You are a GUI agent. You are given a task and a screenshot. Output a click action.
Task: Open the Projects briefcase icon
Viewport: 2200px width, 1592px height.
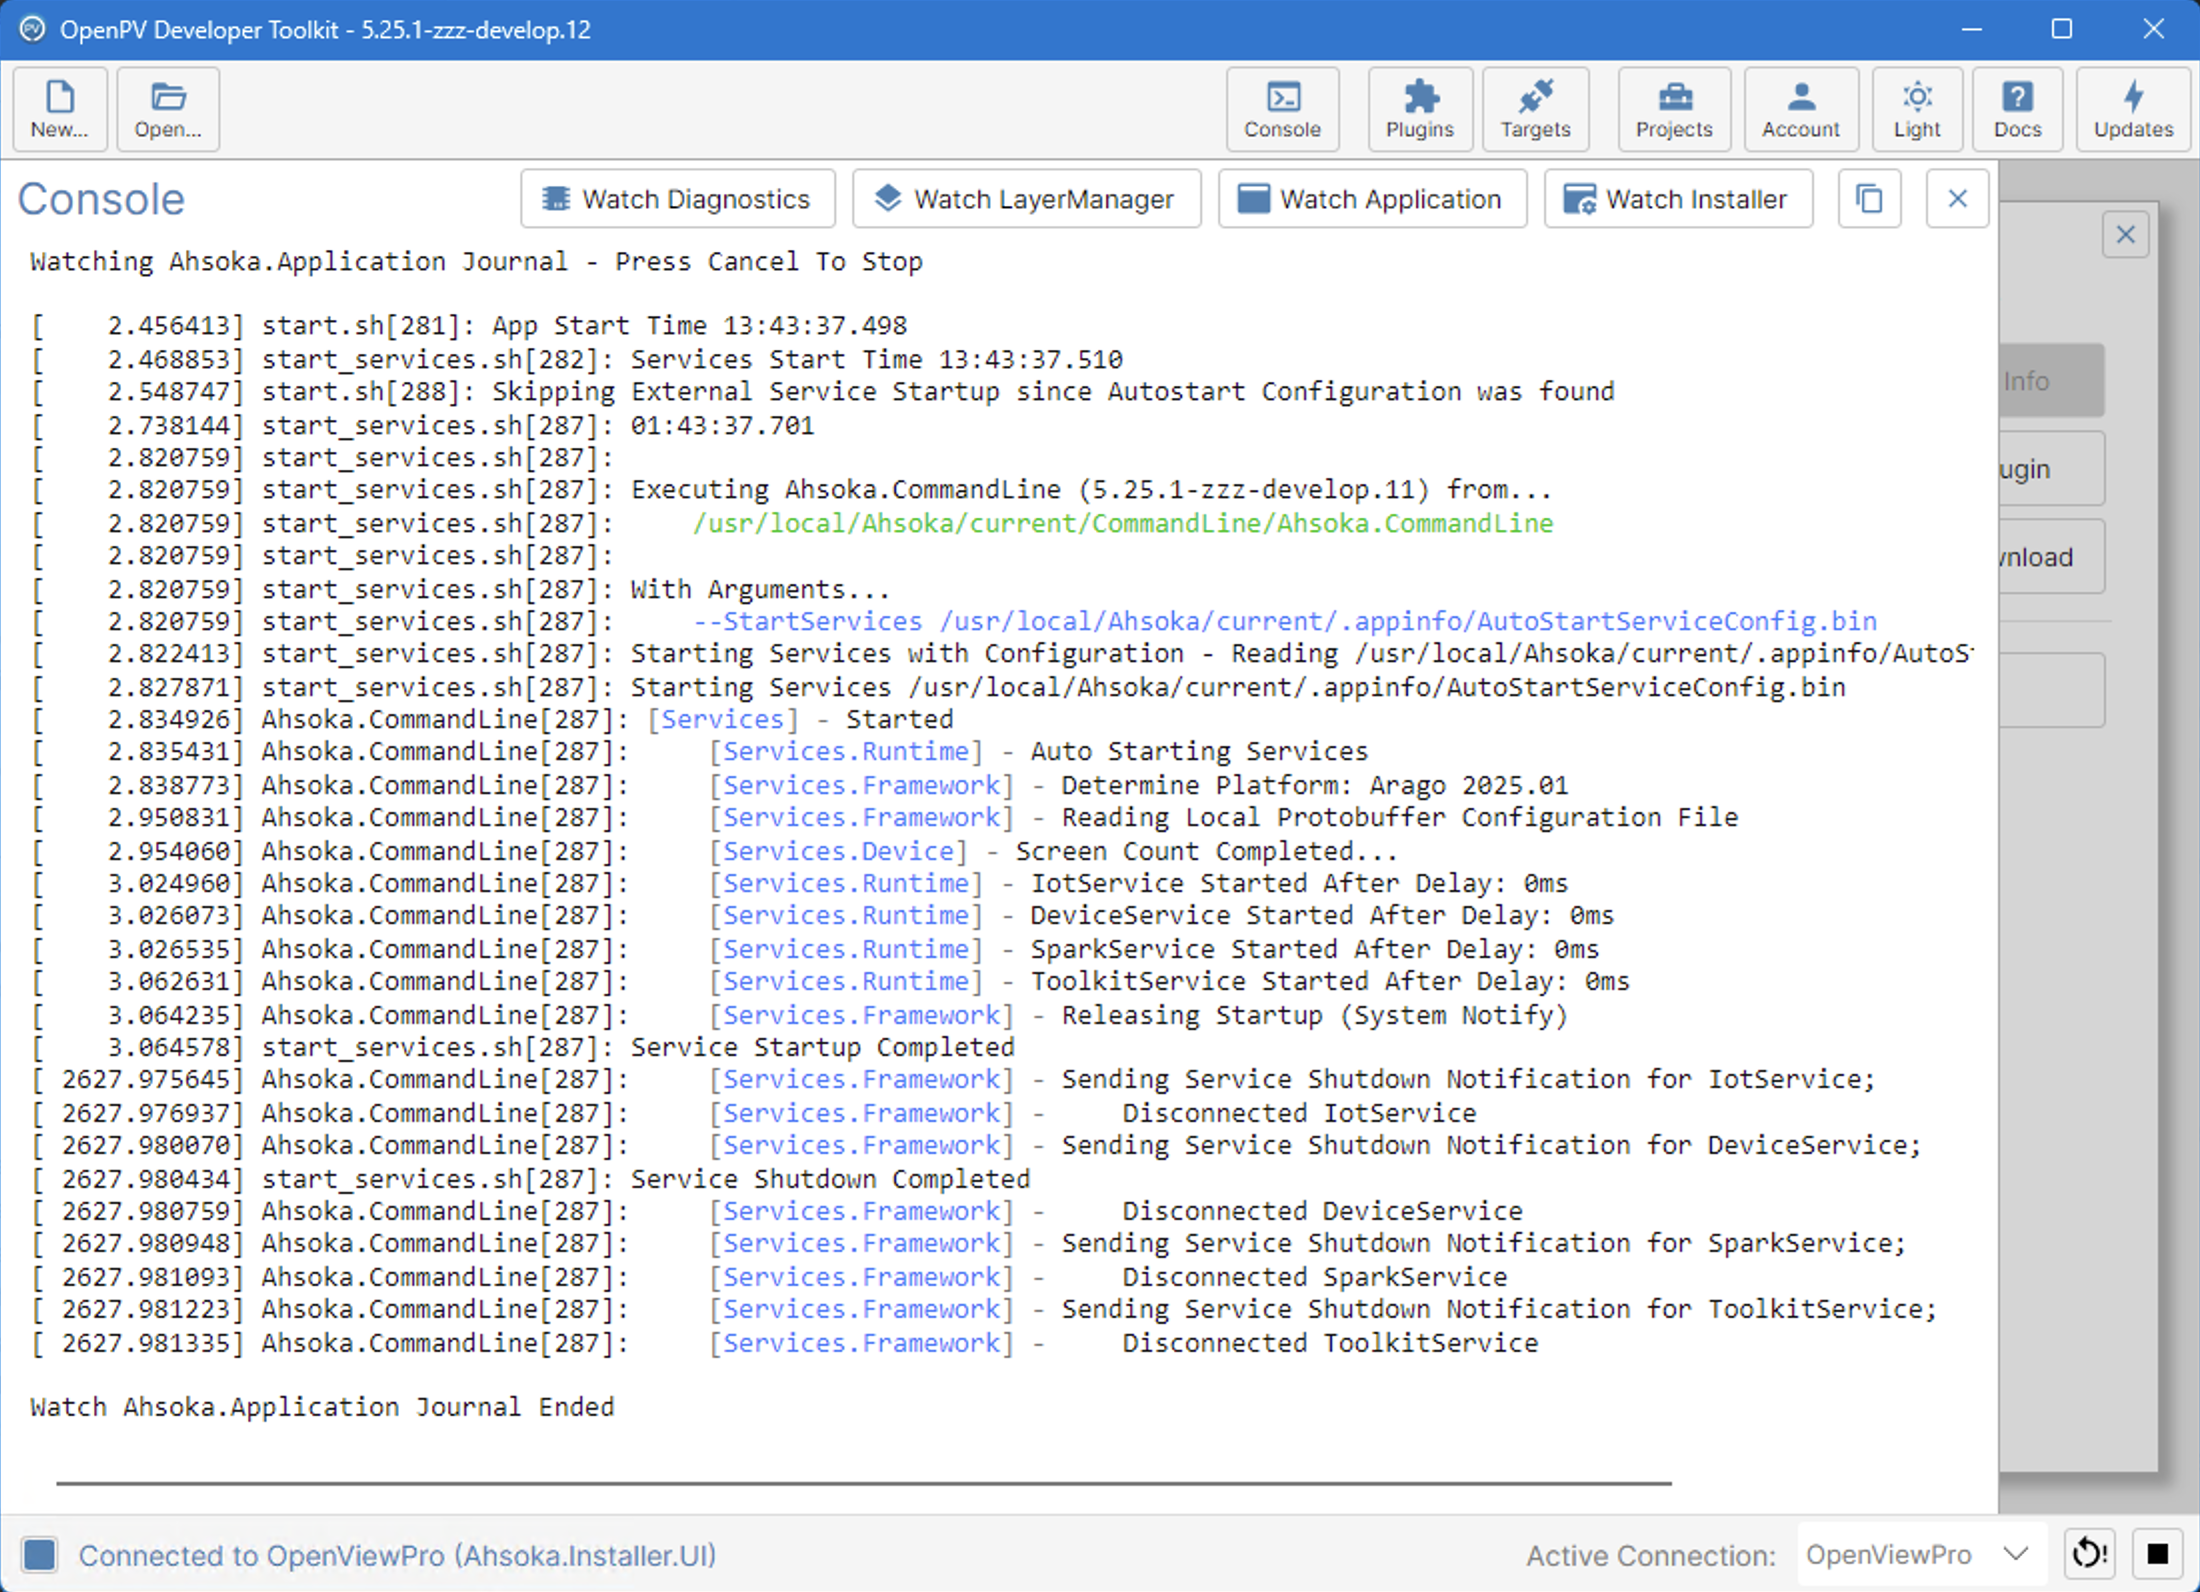click(1674, 110)
